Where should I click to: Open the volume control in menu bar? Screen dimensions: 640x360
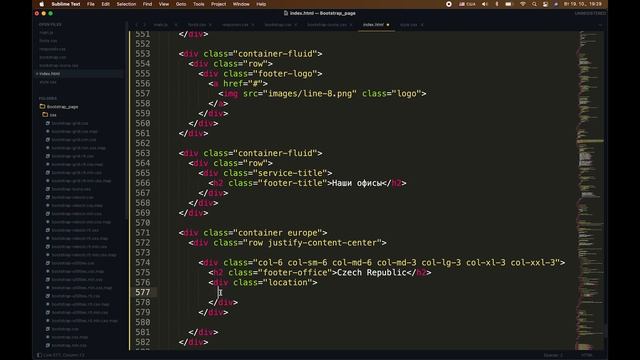click(484, 4)
